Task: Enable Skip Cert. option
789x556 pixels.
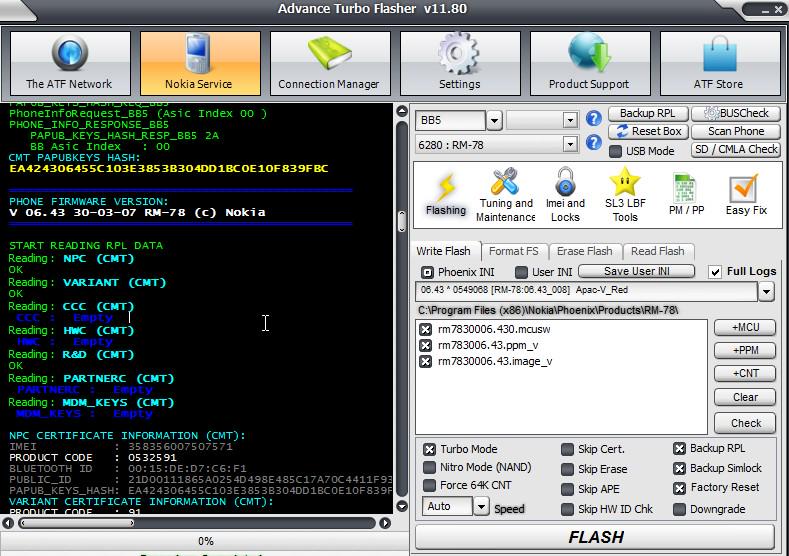Action: coord(567,449)
